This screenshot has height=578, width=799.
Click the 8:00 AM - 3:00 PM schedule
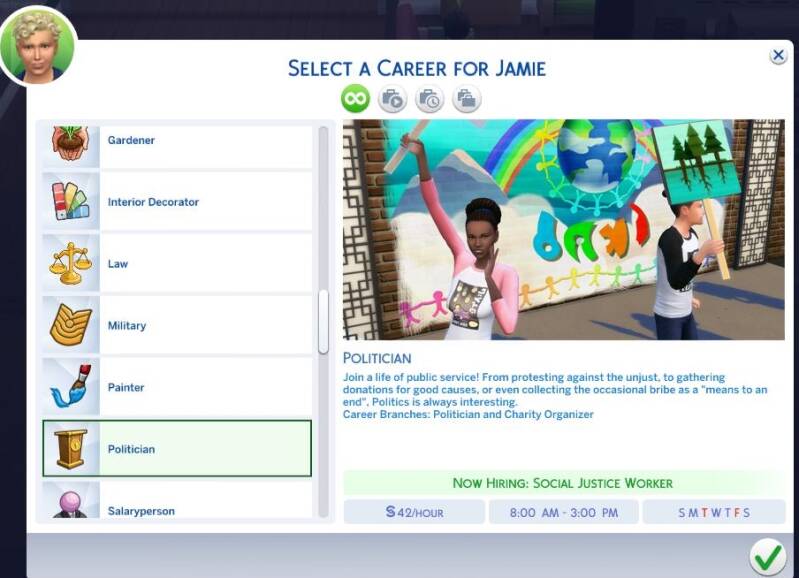tap(564, 512)
